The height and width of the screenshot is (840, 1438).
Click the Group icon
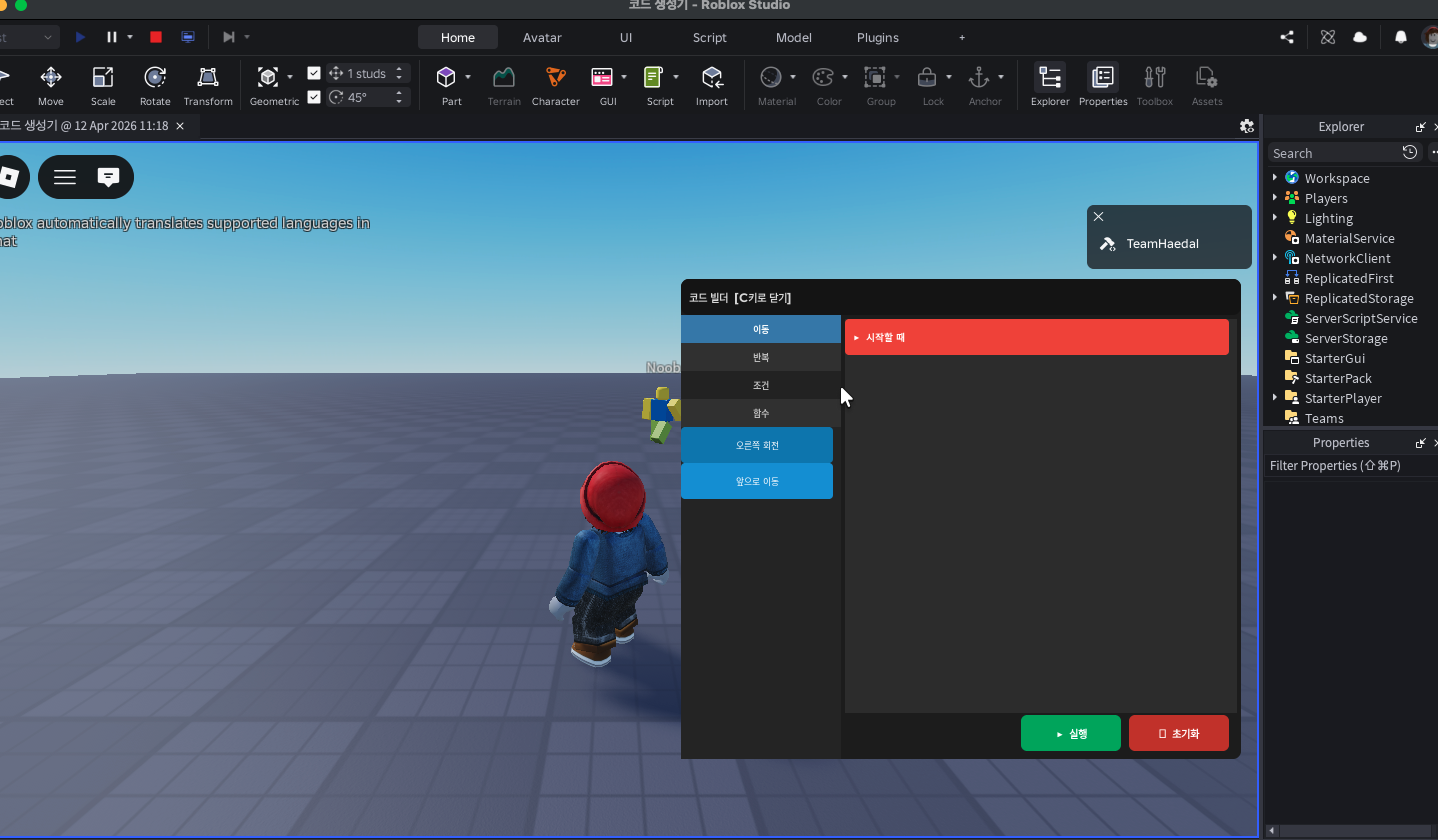coord(875,77)
